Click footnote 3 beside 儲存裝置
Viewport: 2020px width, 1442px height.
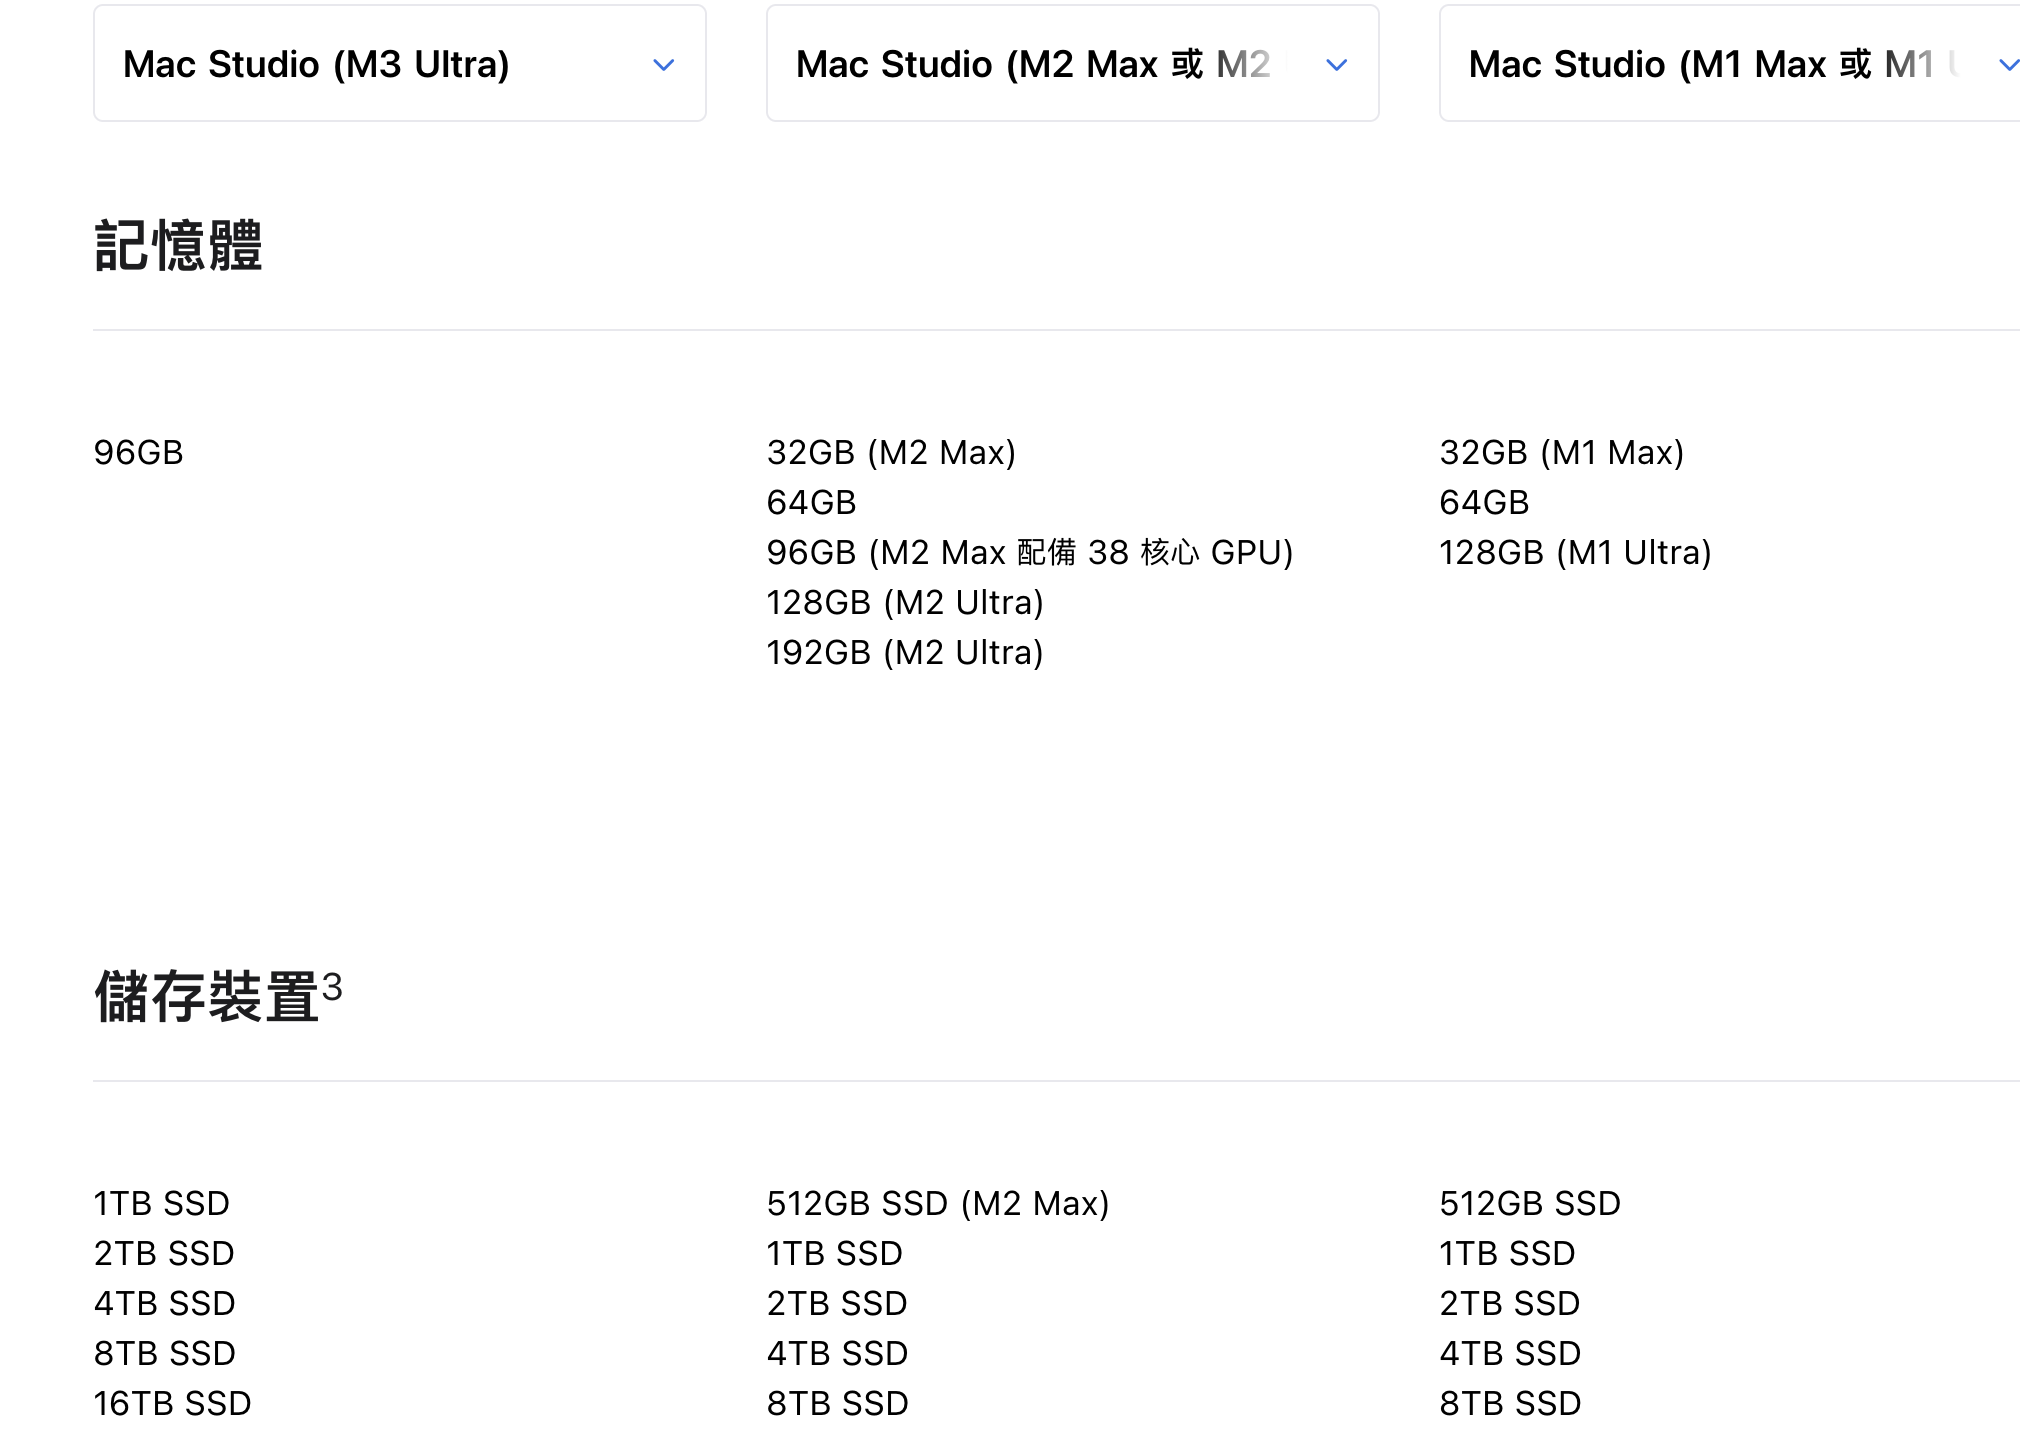pos(332,987)
